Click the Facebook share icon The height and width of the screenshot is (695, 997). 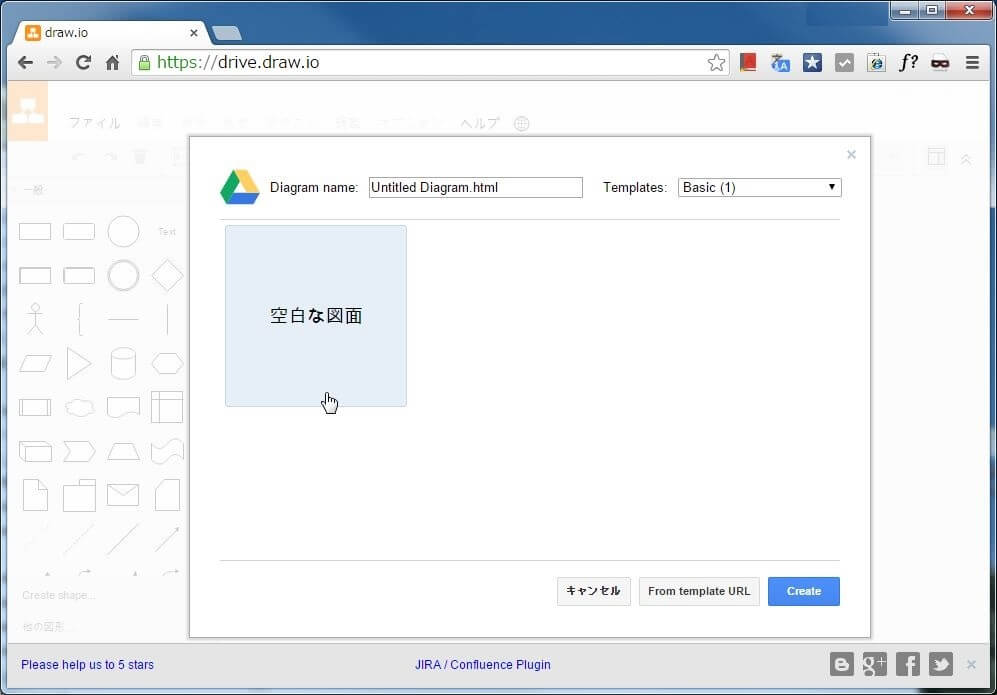(x=908, y=664)
